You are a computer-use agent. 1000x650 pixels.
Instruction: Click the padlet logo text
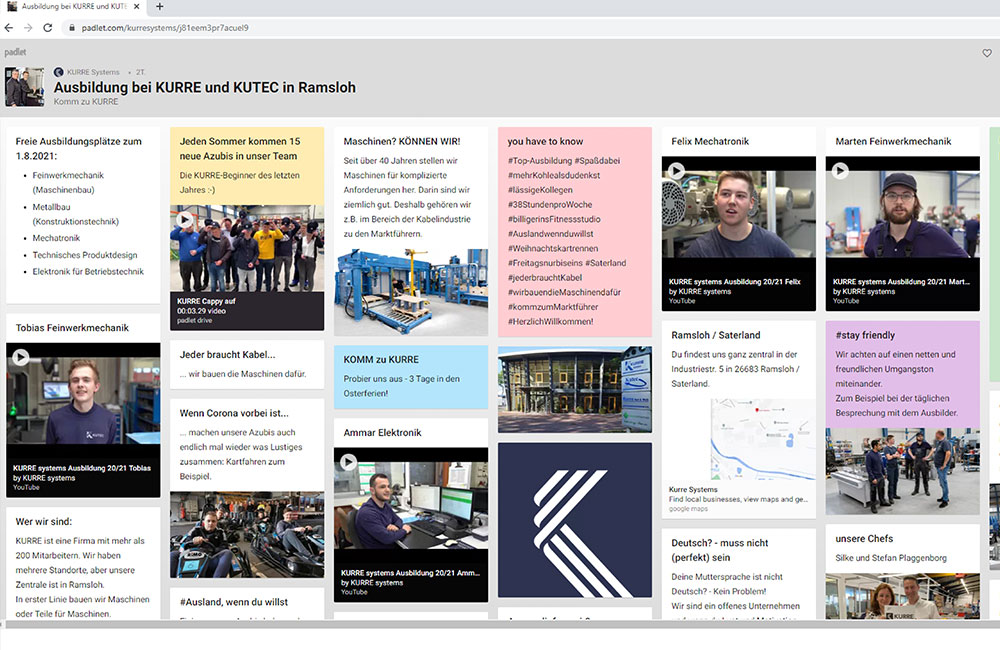click(15, 52)
